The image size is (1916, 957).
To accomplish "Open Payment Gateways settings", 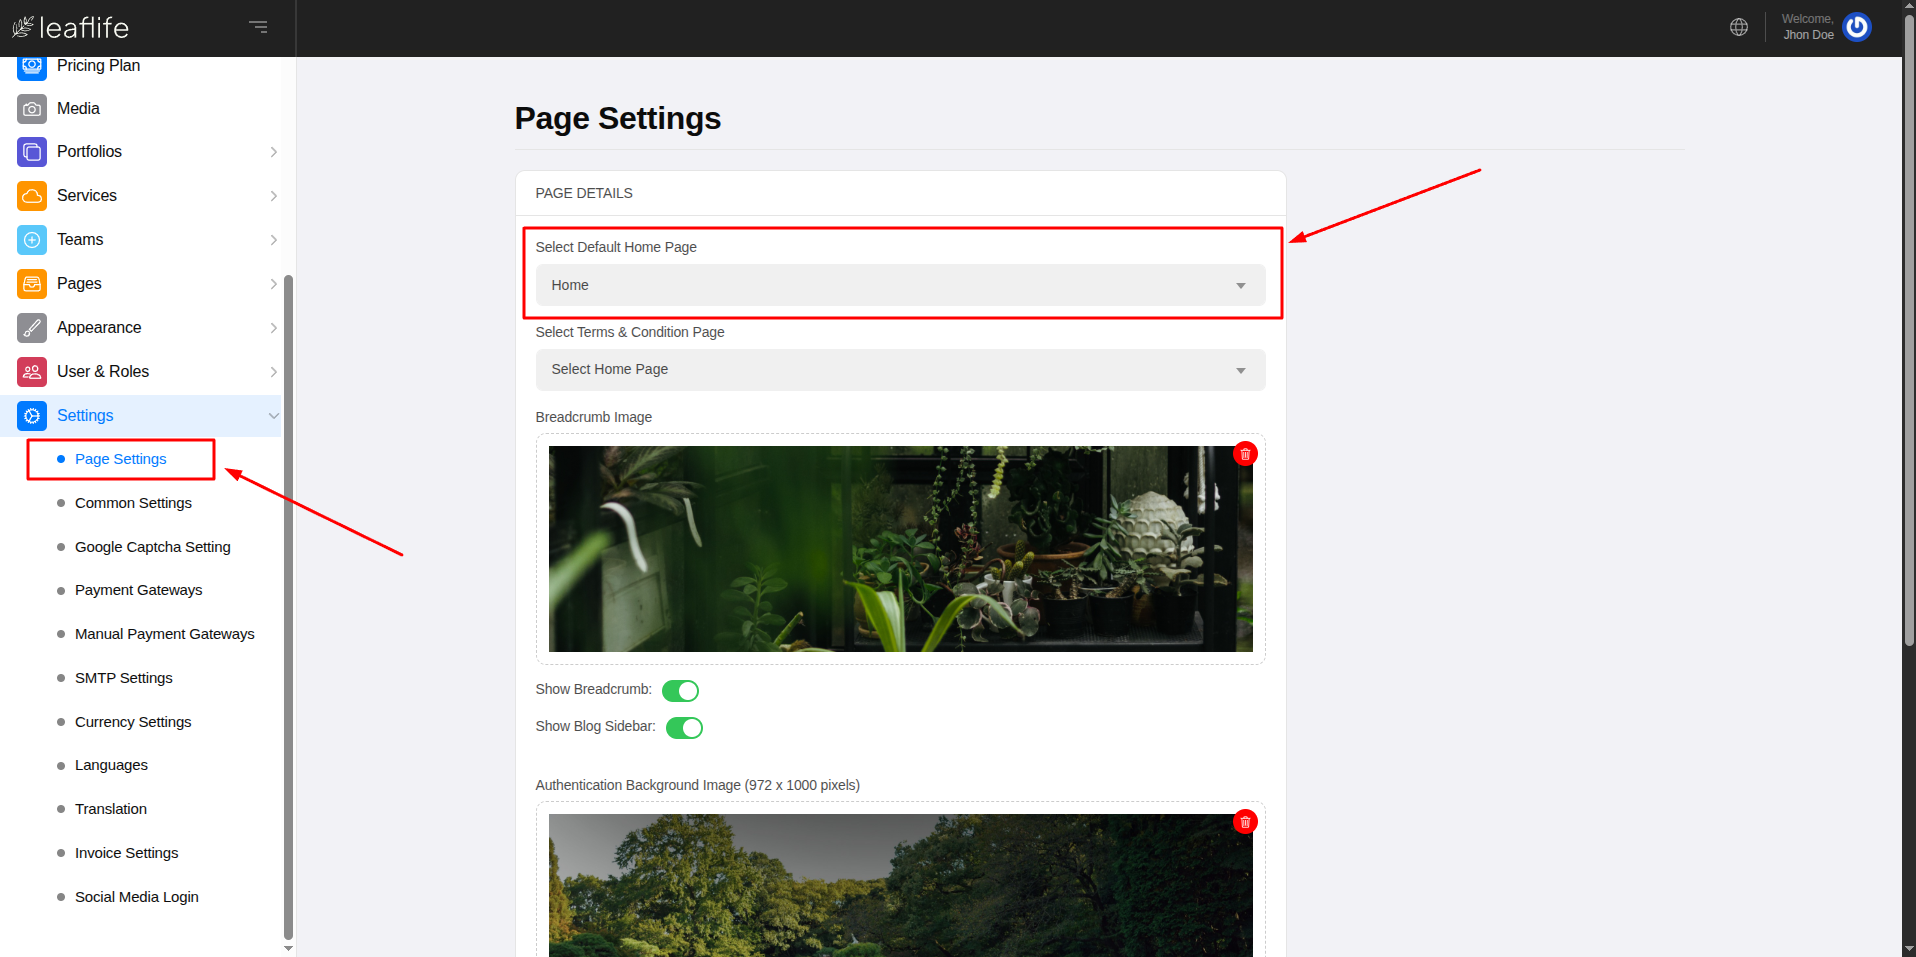I will click(x=139, y=590).
